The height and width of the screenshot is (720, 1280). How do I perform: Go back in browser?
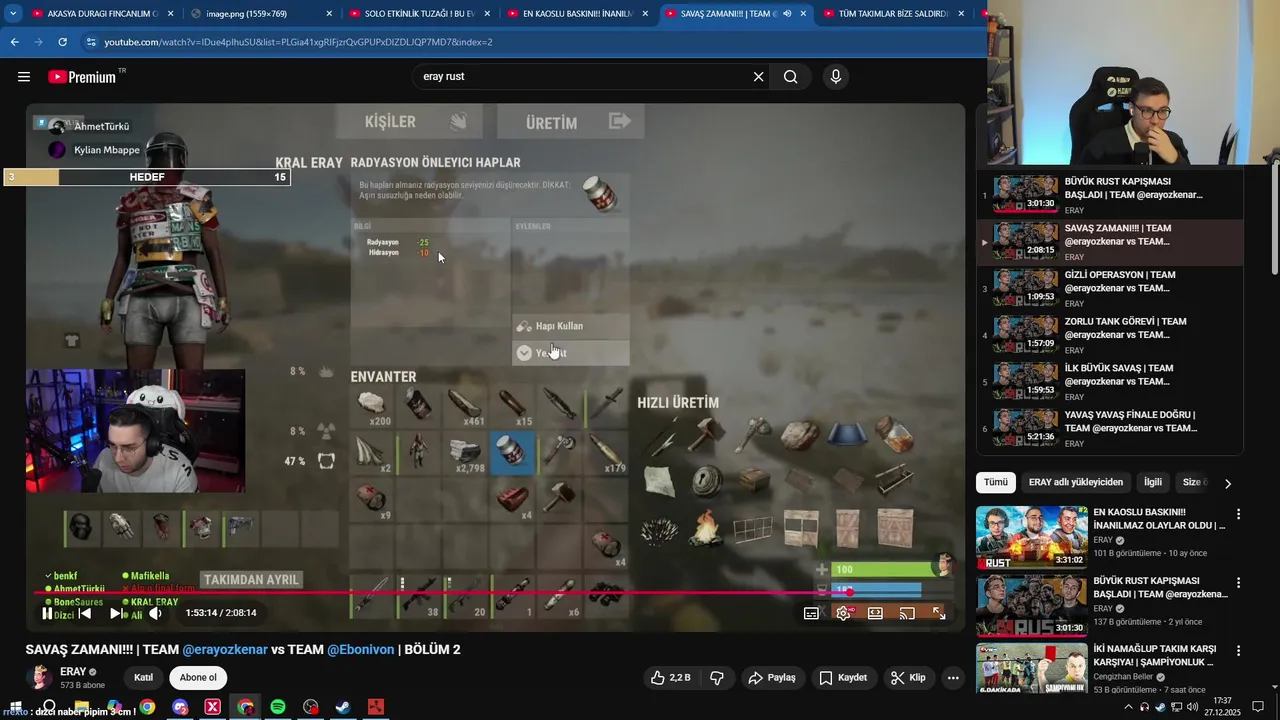click(14, 42)
